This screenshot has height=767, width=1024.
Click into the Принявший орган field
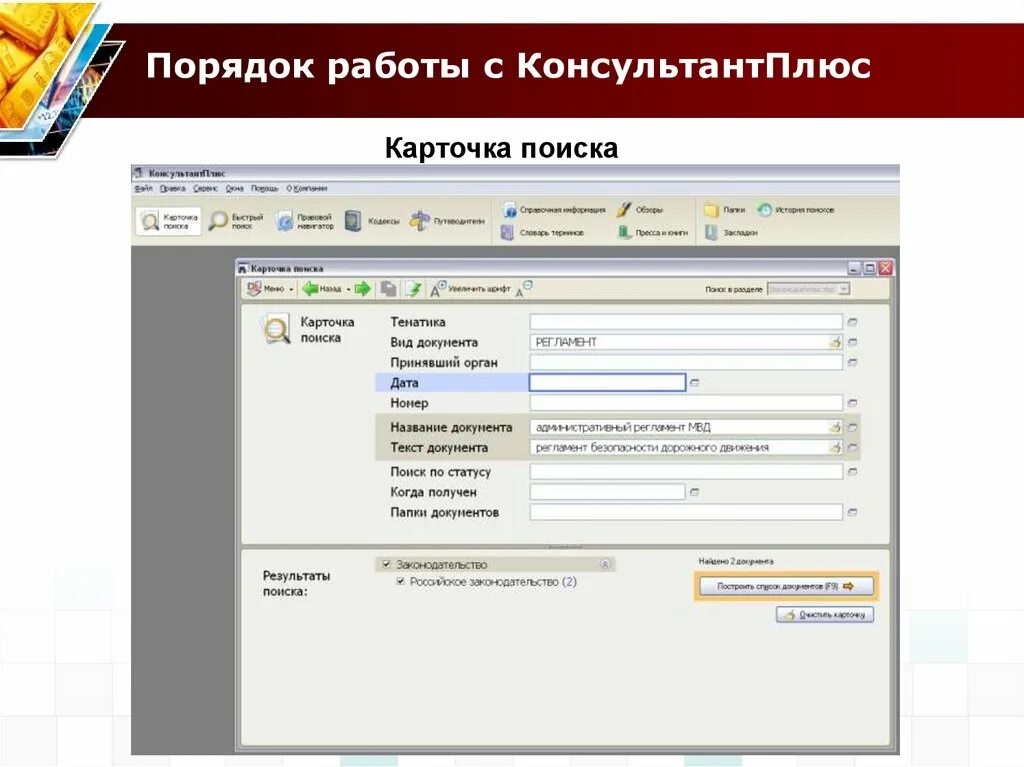pos(686,363)
